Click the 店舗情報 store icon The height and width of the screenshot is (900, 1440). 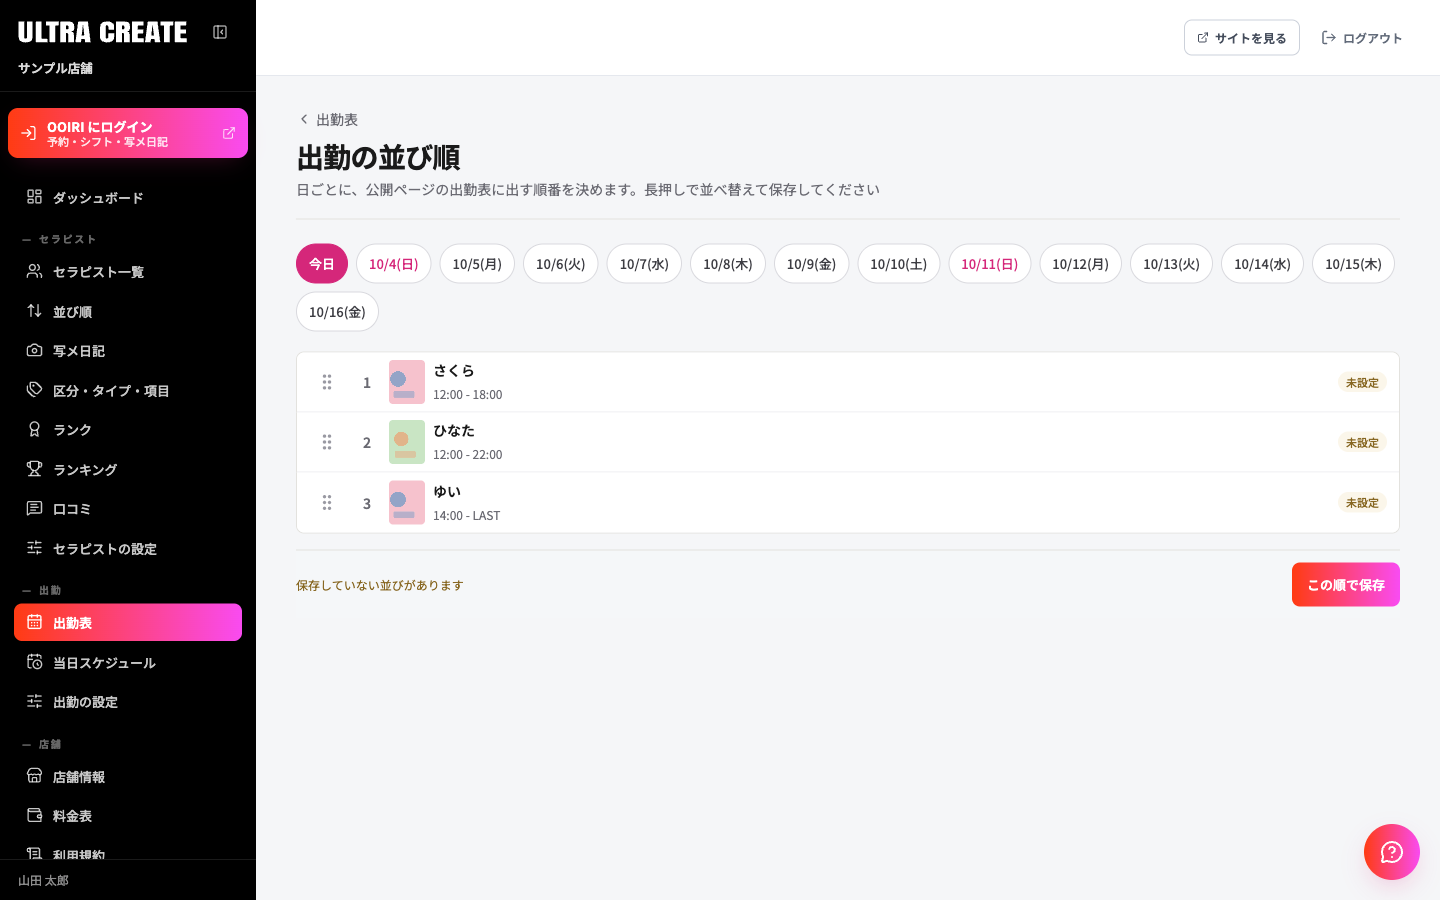pyautogui.click(x=34, y=776)
